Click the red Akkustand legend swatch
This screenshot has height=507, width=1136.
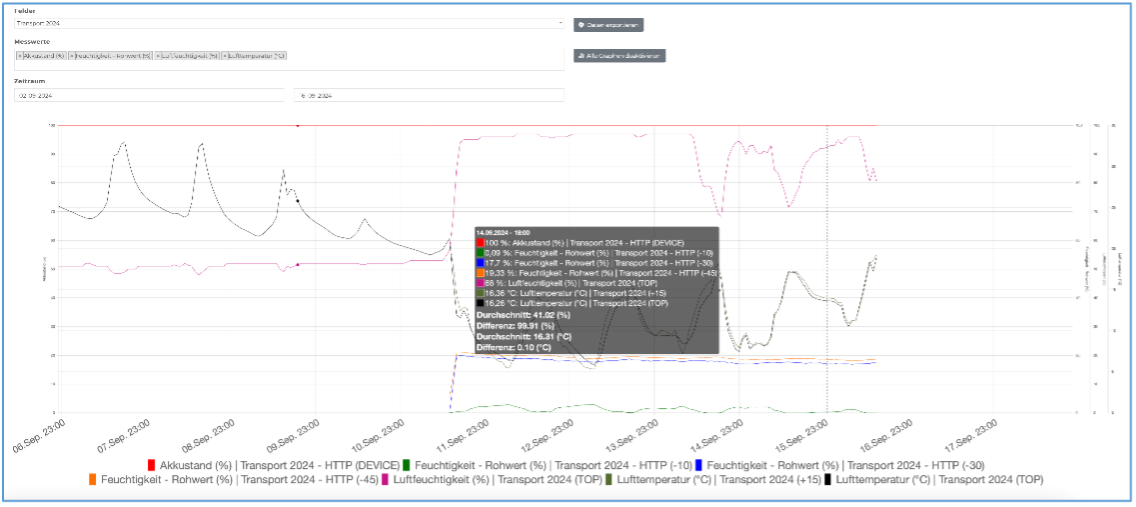(151, 465)
